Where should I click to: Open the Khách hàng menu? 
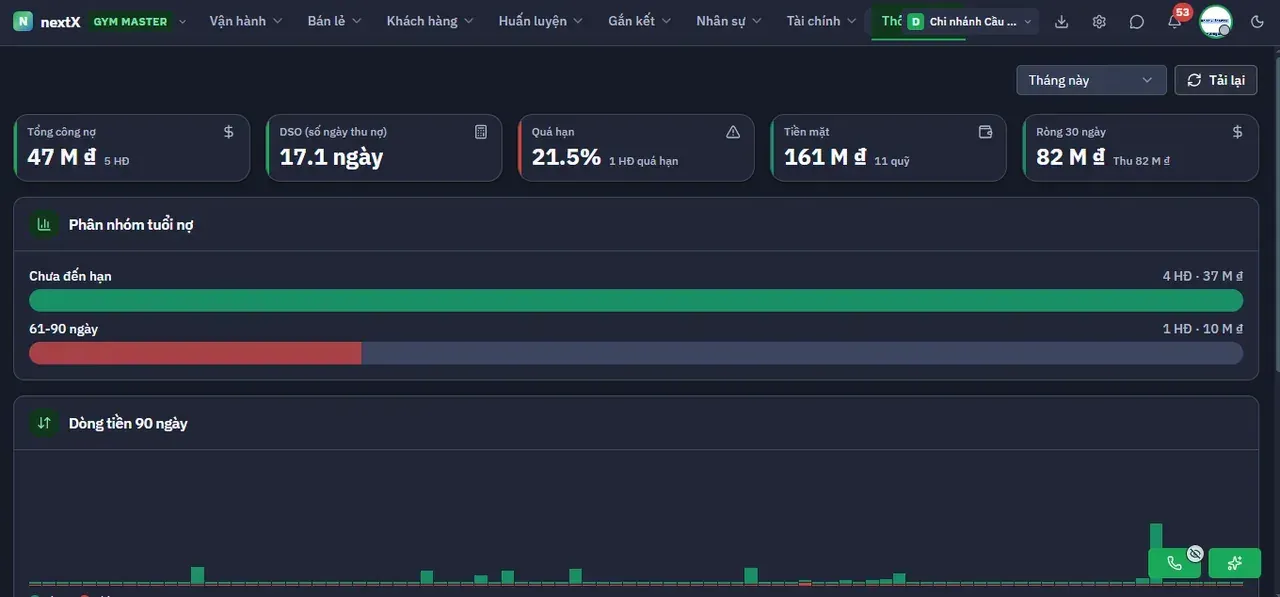(430, 21)
